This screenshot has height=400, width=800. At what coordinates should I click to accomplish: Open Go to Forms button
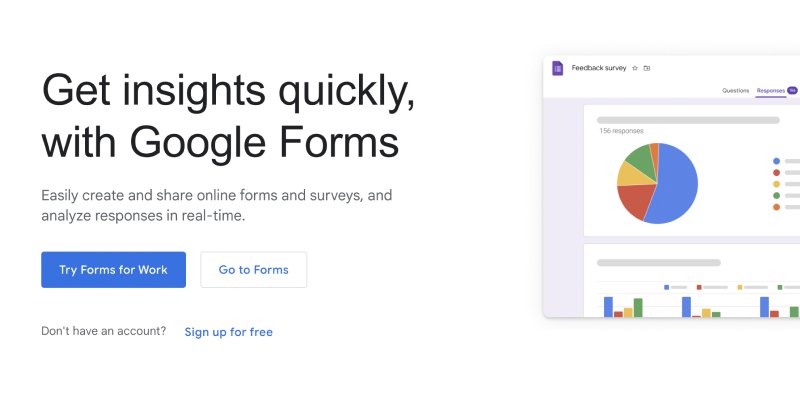[x=254, y=270]
